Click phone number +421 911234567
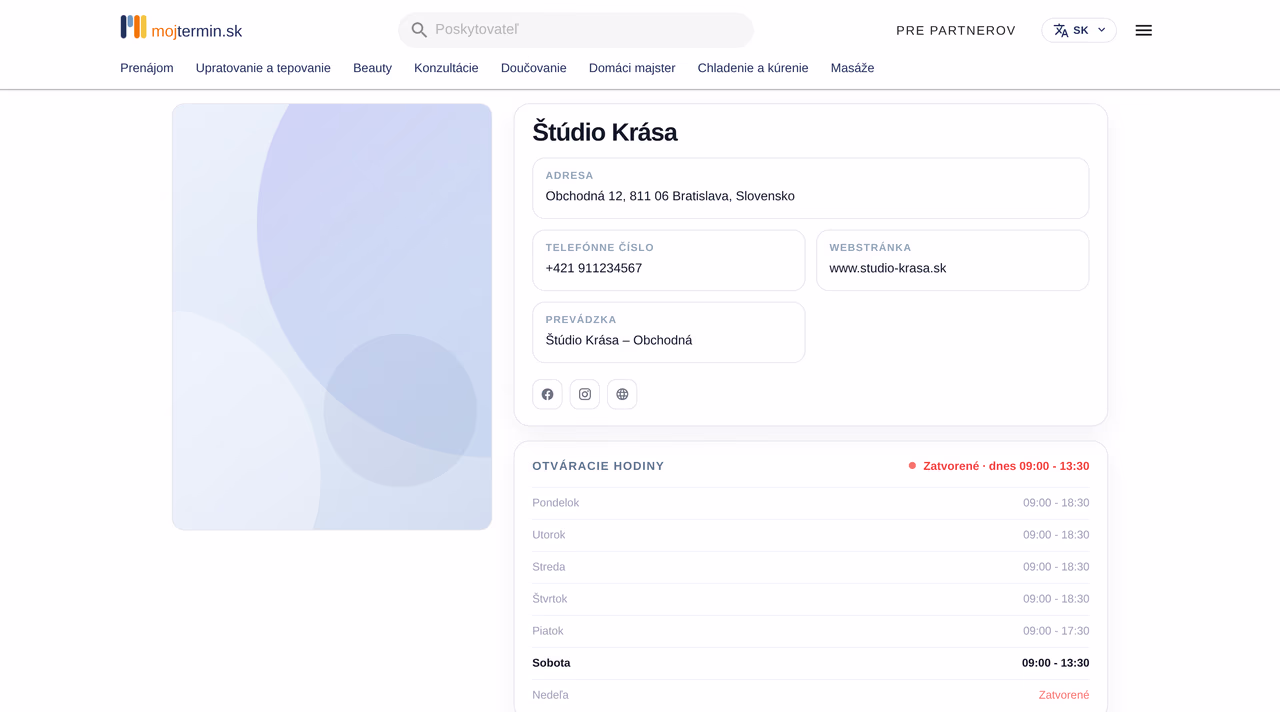The image size is (1280, 712). click(x=594, y=268)
